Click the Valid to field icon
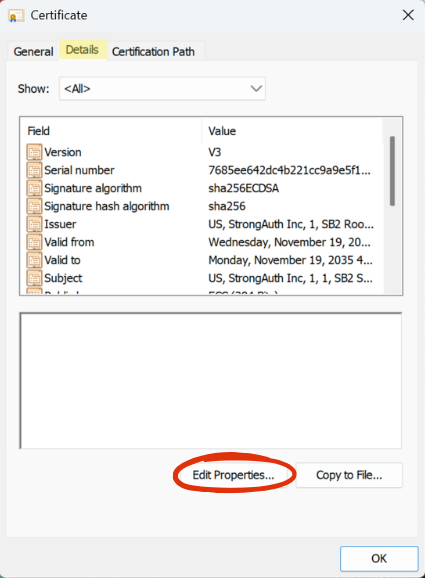The height and width of the screenshot is (578, 425). point(34,260)
